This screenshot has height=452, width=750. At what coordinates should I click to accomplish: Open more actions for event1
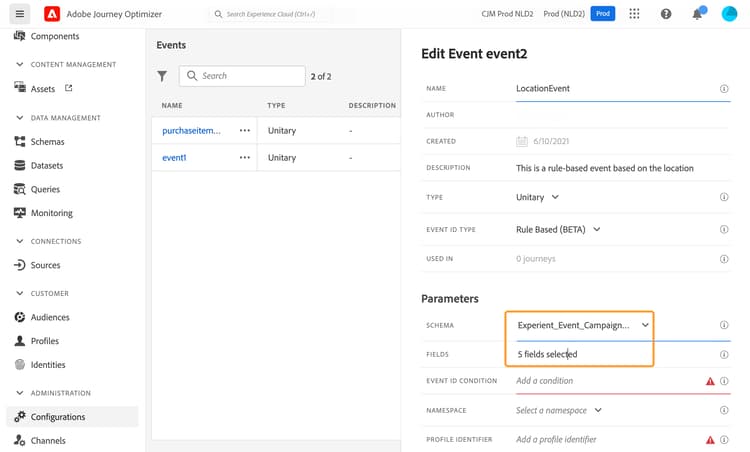[244, 158]
